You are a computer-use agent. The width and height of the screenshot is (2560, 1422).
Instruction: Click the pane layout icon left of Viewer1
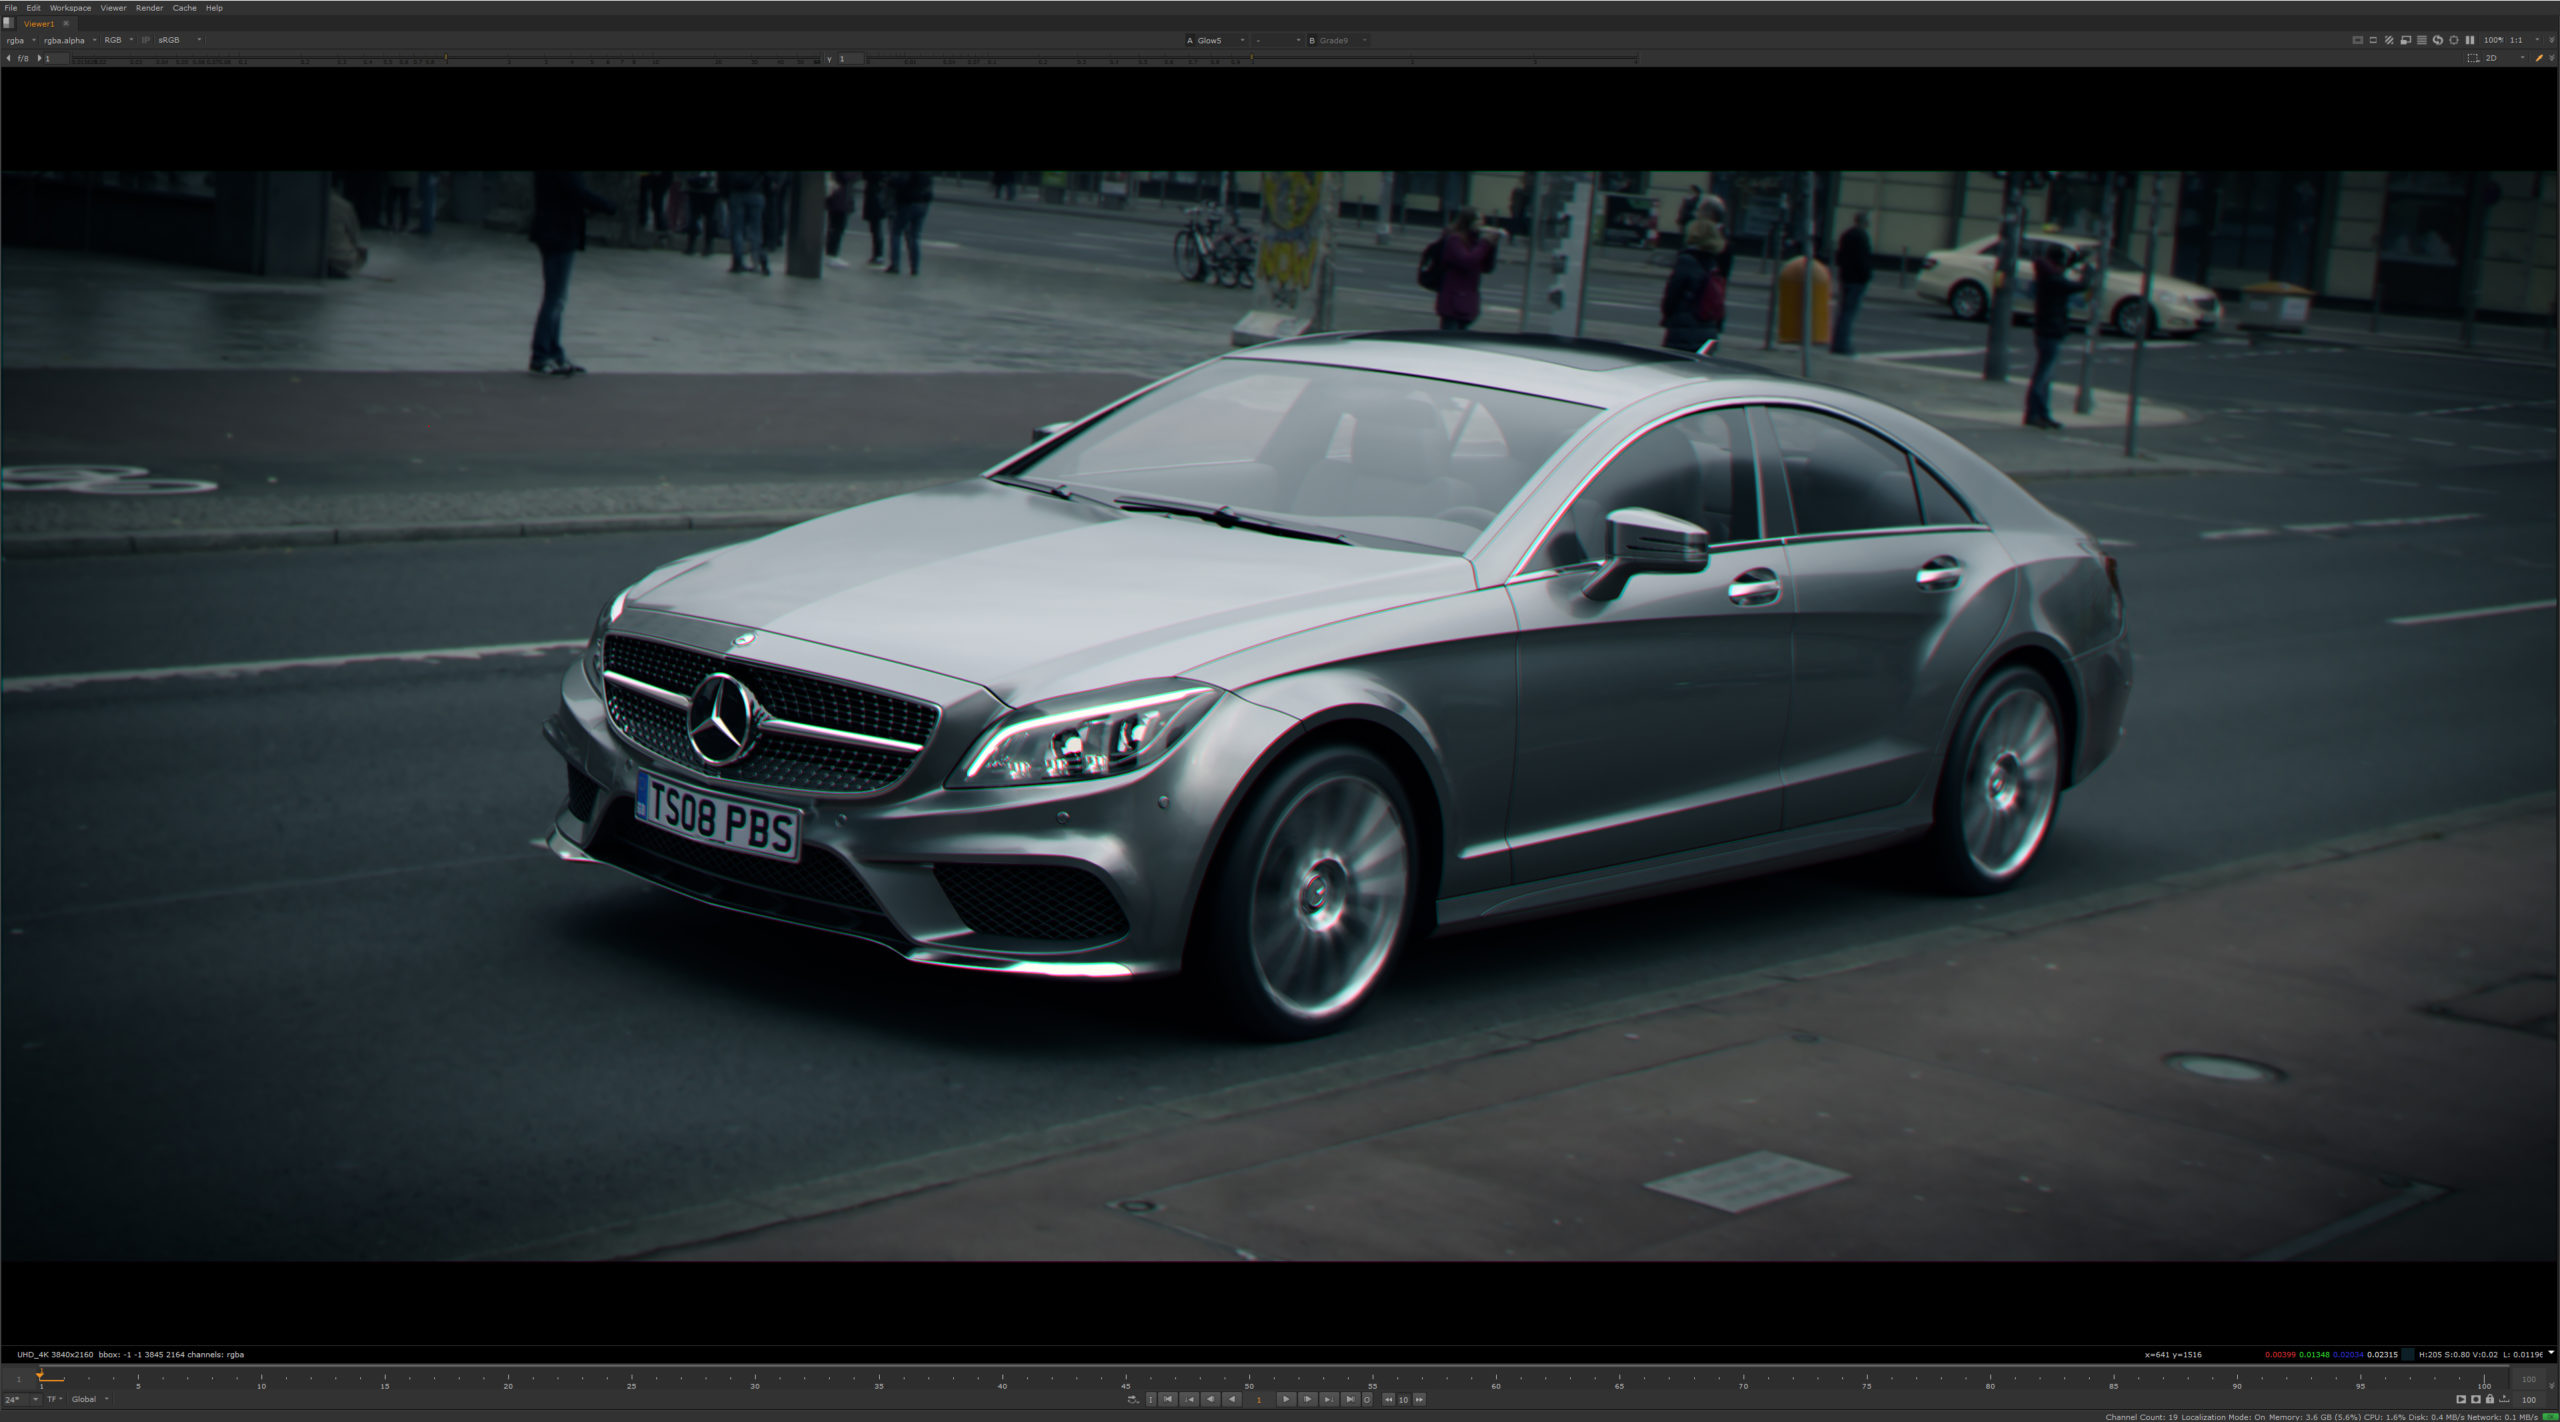pyautogui.click(x=8, y=24)
